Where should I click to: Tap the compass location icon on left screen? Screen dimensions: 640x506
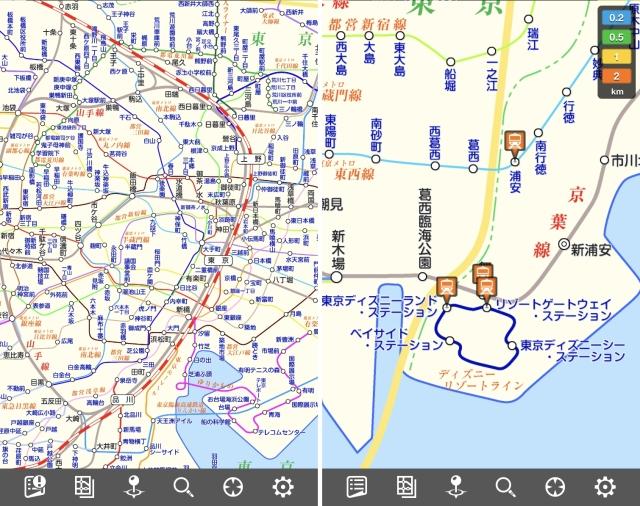[233, 487]
